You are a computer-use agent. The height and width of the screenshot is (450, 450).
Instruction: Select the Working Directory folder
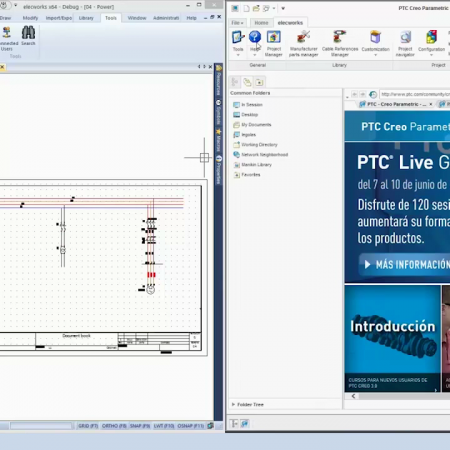click(255, 145)
